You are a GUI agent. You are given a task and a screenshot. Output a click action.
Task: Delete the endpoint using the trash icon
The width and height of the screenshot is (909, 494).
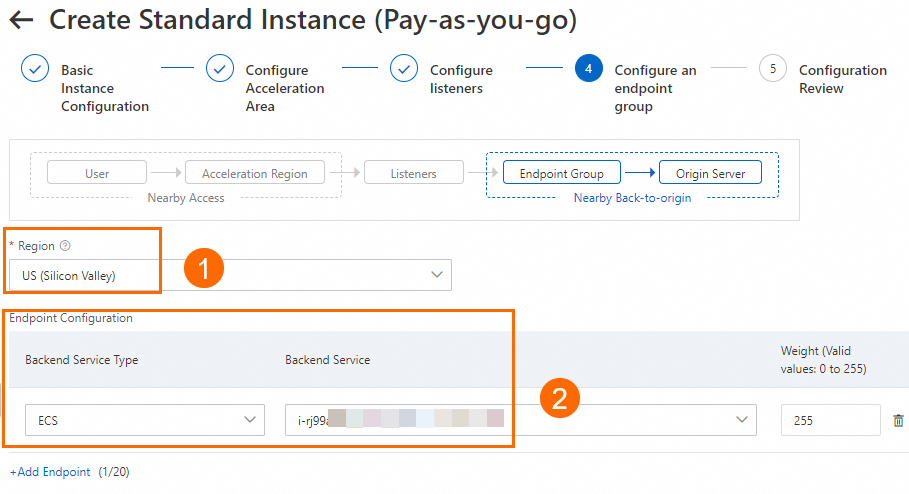tap(898, 421)
